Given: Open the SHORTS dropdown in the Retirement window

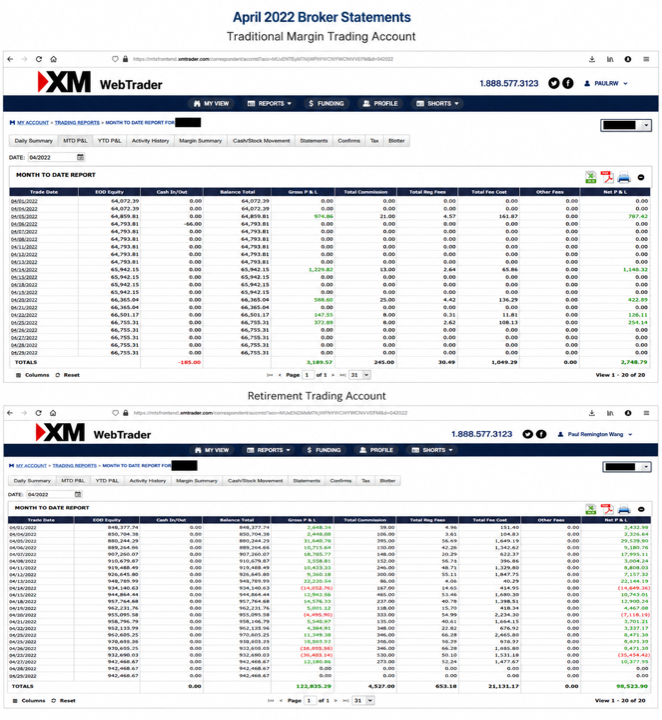Looking at the screenshot, I should coord(432,450).
